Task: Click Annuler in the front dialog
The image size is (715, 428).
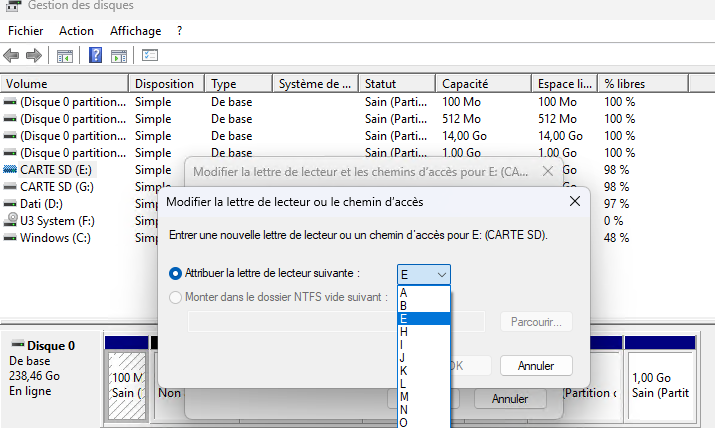Action: [536, 366]
